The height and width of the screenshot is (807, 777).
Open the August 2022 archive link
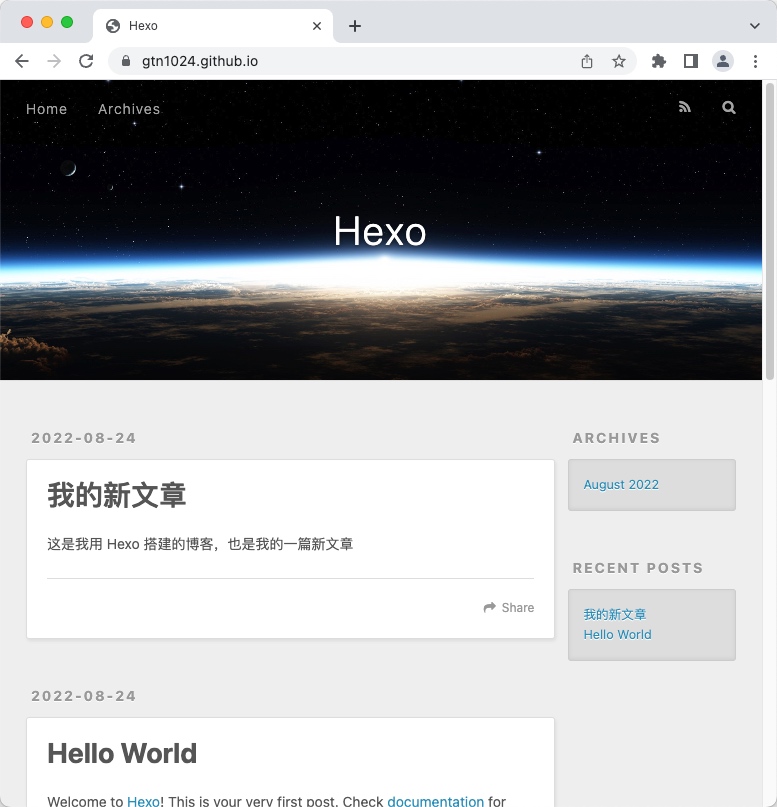(x=621, y=485)
